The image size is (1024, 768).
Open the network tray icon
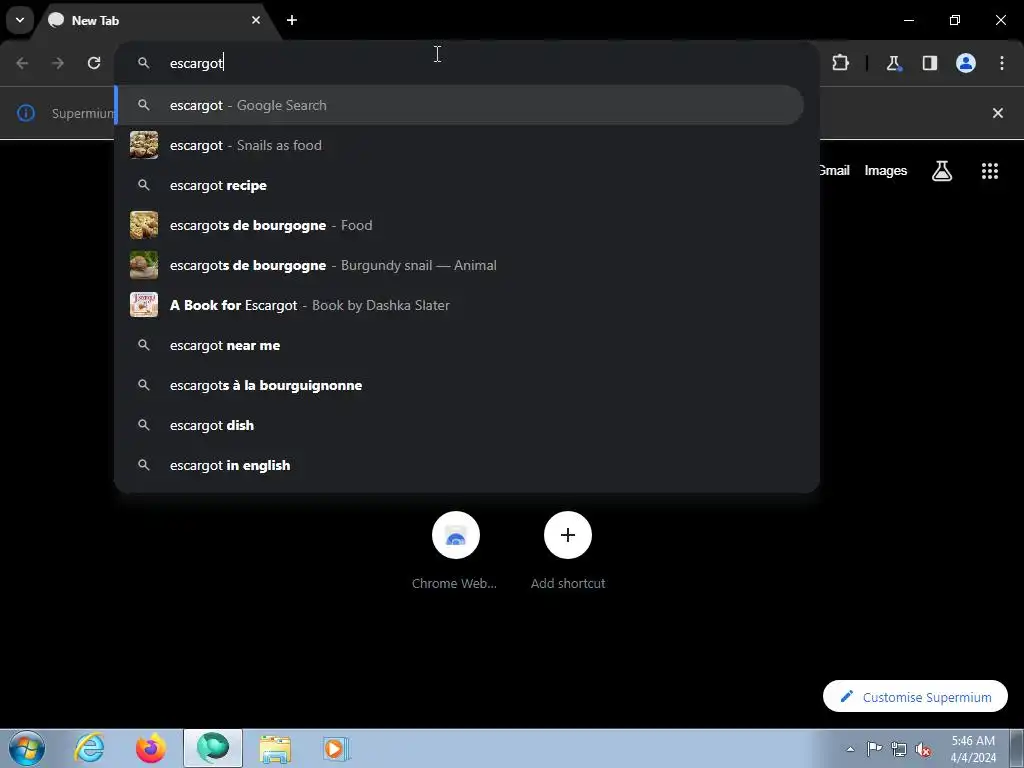(899, 749)
